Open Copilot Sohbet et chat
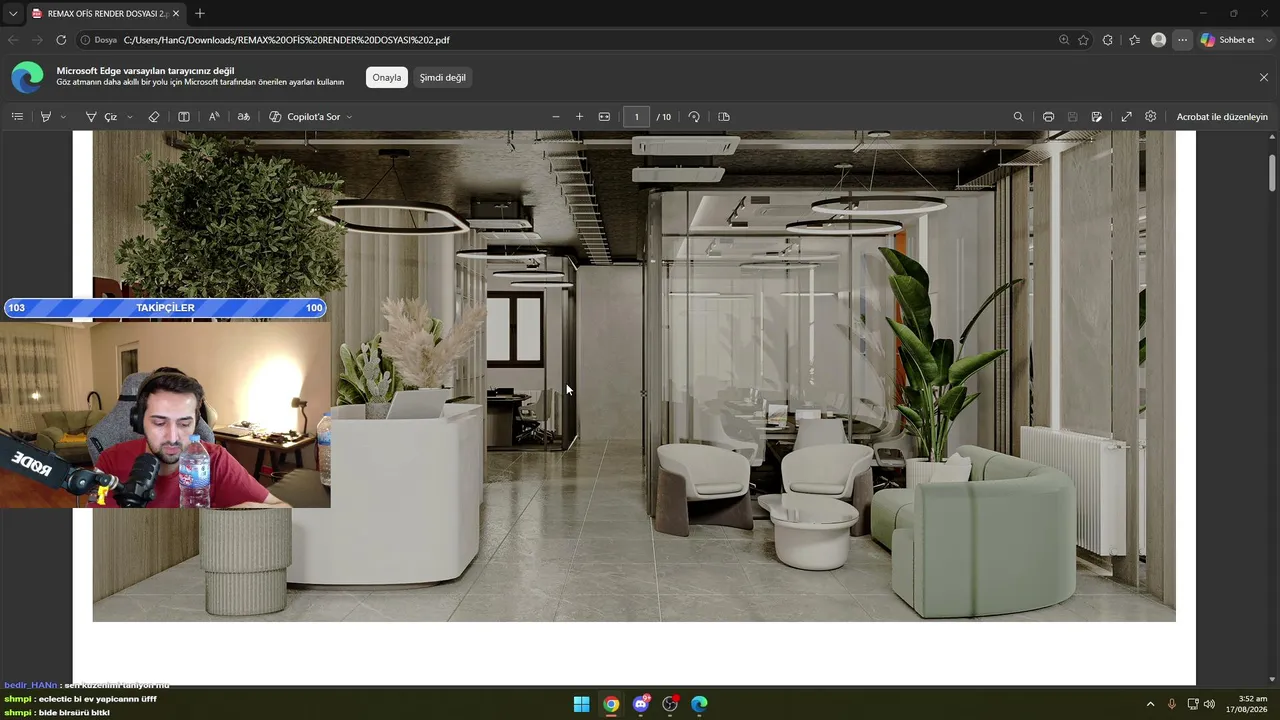Image resolution: width=1280 pixels, height=720 pixels. [x=1227, y=40]
